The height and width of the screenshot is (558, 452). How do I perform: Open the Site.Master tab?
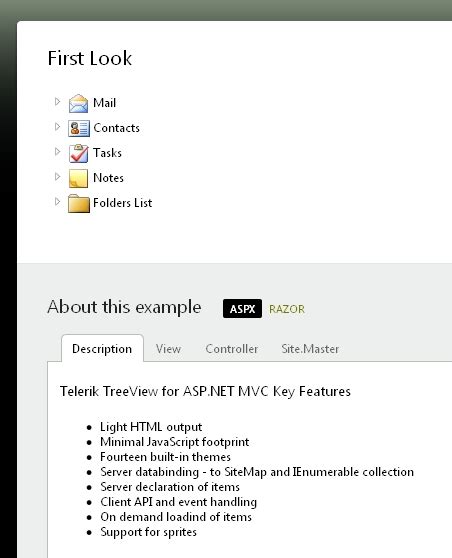click(x=310, y=349)
